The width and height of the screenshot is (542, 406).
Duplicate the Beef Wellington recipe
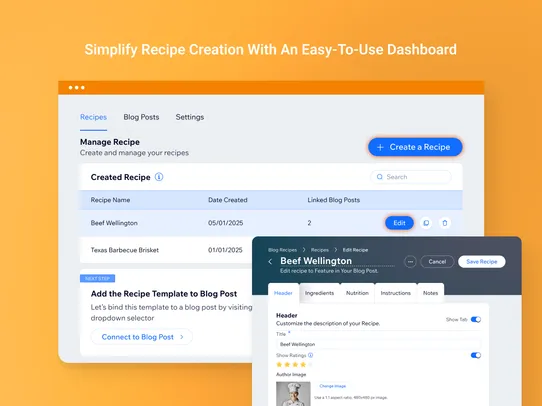pos(426,223)
